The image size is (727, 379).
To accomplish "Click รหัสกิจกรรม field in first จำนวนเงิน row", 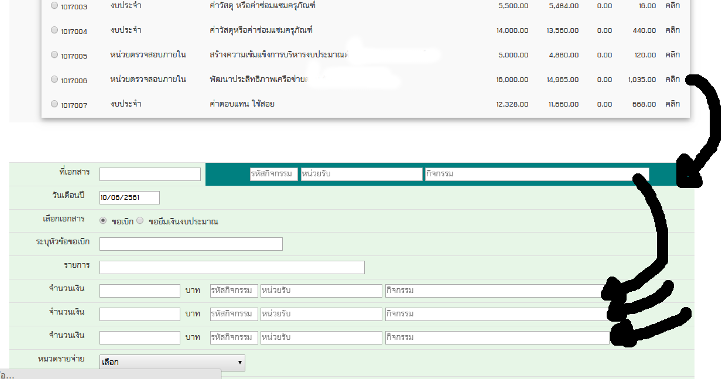I will click(234, 291).
